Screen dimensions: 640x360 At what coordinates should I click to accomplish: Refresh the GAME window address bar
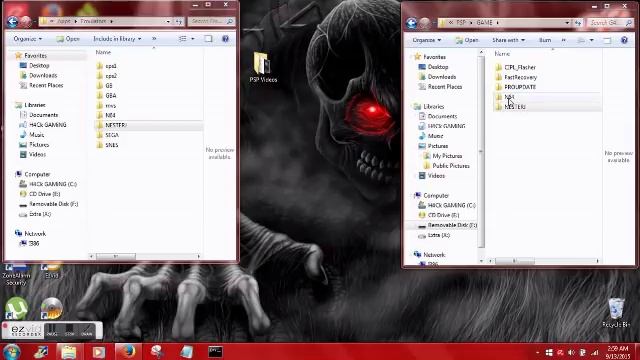pyautogui.click(x=578, y=23)
